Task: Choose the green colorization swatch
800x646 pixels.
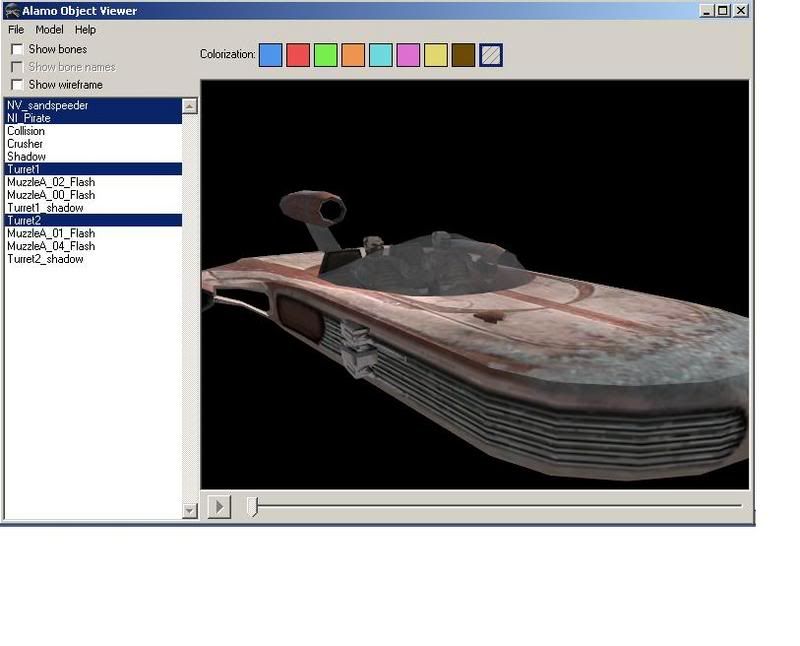Action: 325,55
